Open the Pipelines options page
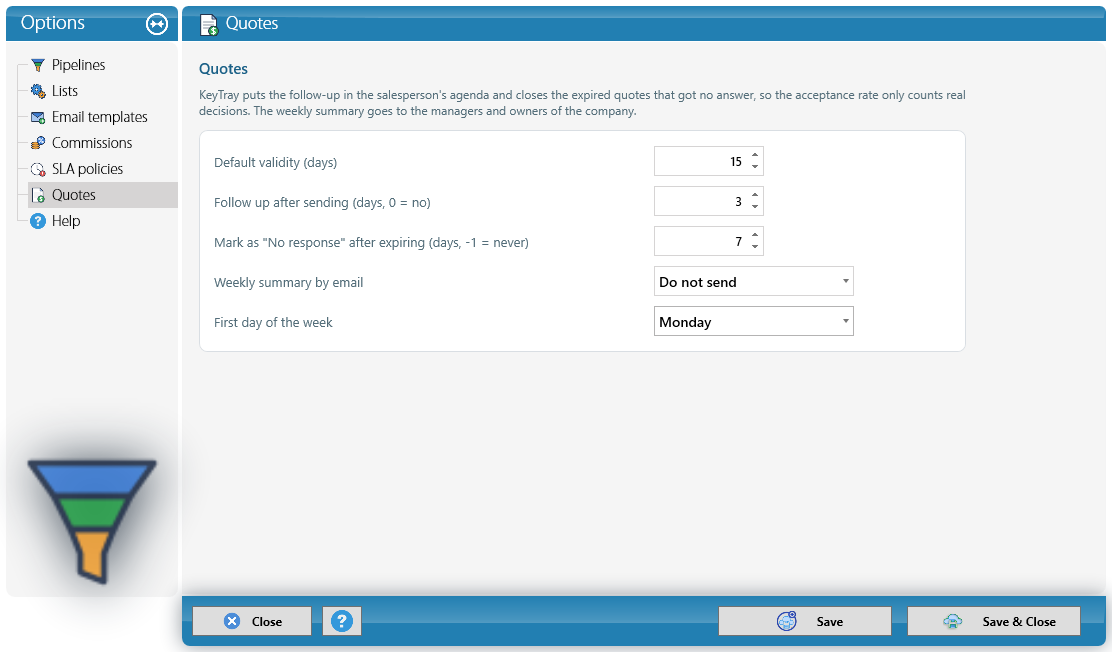The image size is (1112, 652). click(x=78, y=65)
